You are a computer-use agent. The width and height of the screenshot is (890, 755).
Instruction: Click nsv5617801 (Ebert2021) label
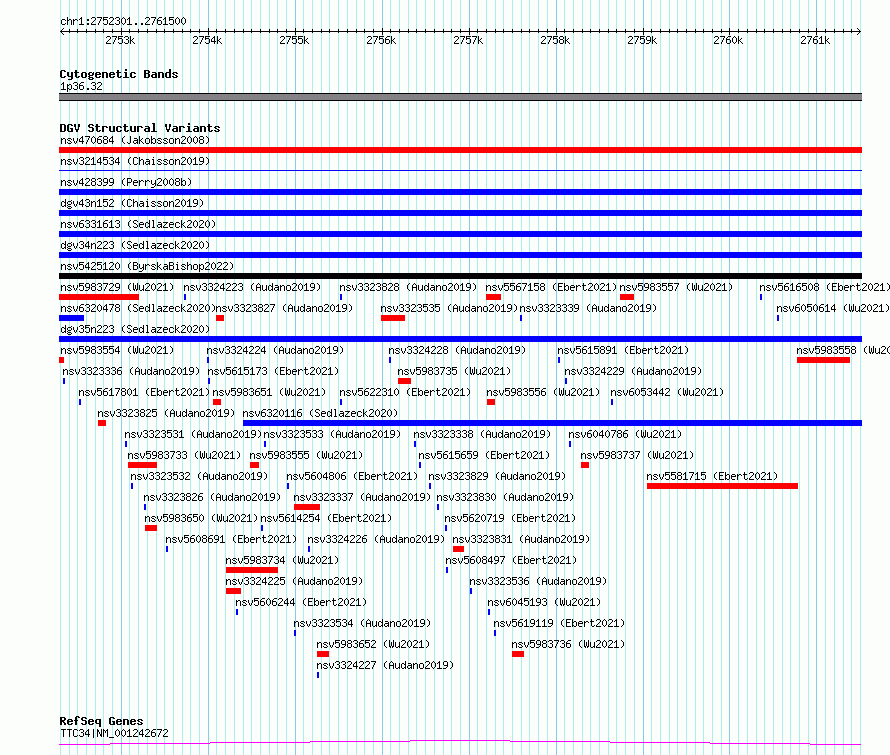point(144,392)
